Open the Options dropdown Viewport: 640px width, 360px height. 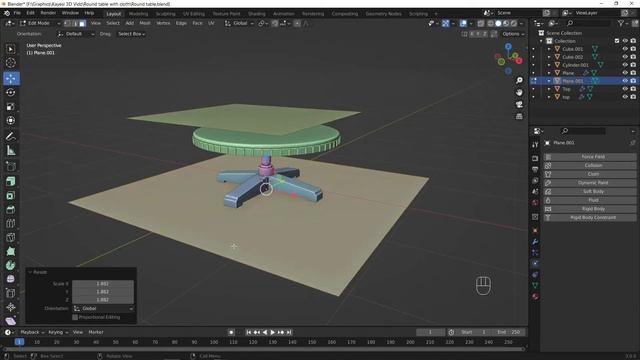[513, 34]
